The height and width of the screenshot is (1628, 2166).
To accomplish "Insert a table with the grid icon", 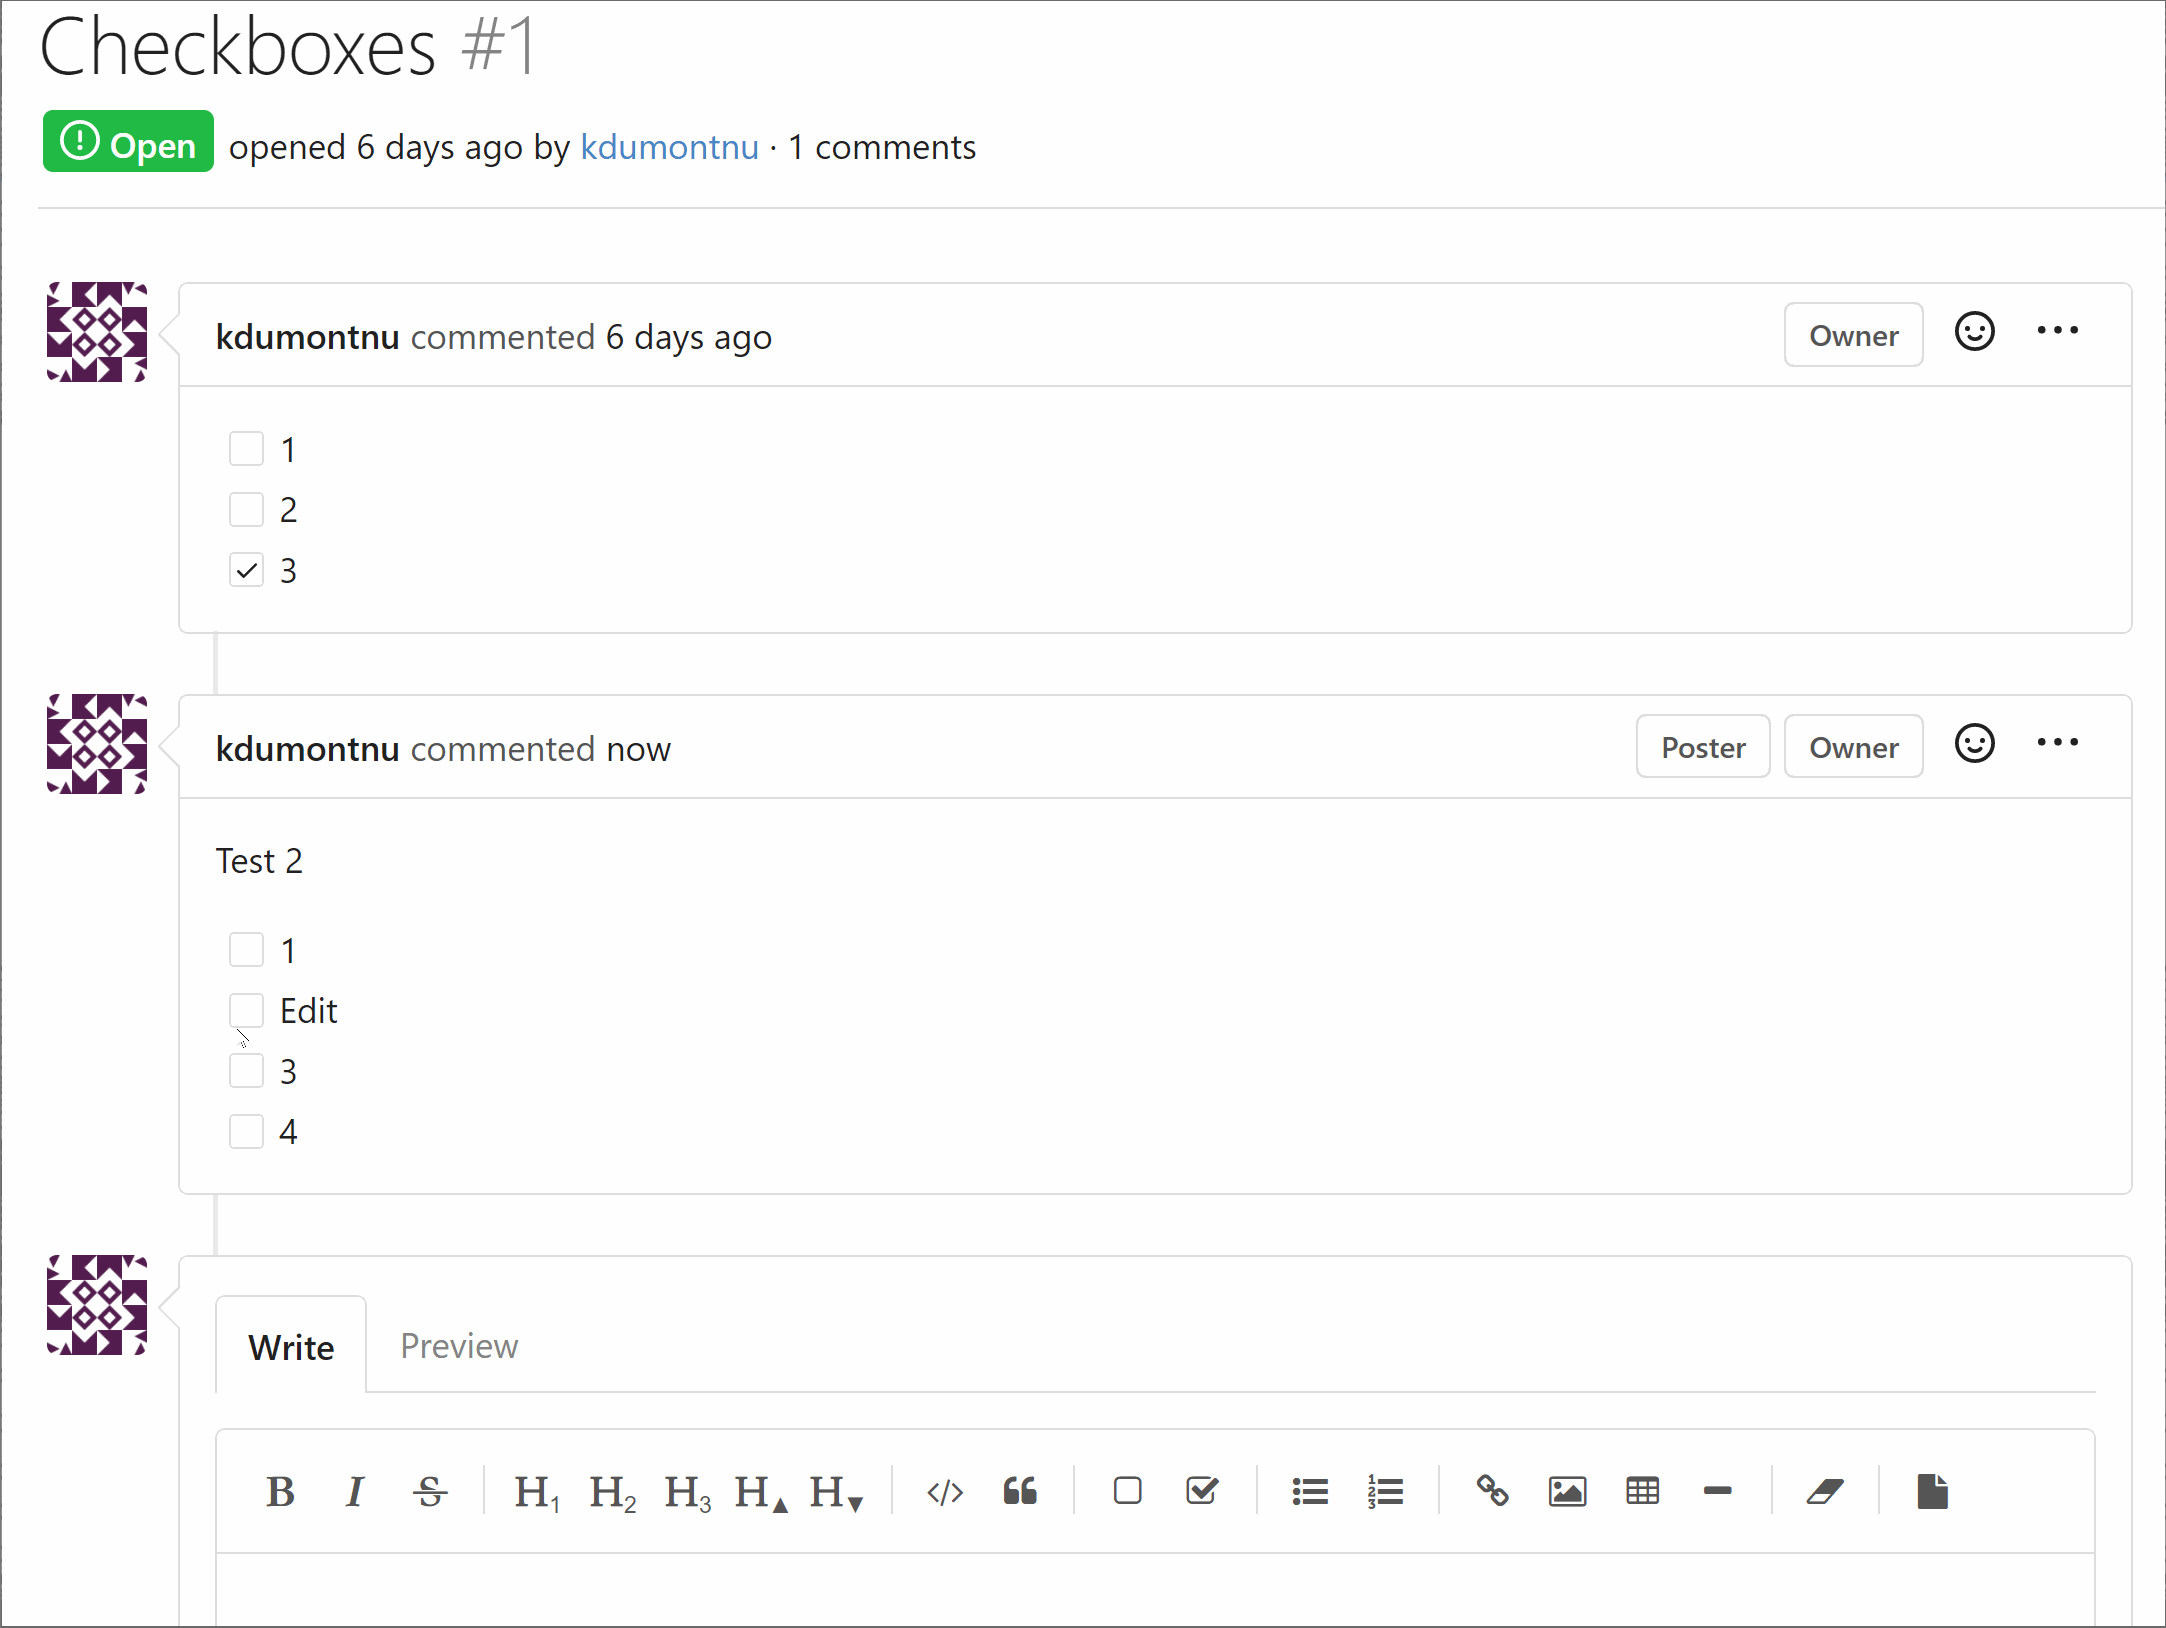I will 1642,1491.
